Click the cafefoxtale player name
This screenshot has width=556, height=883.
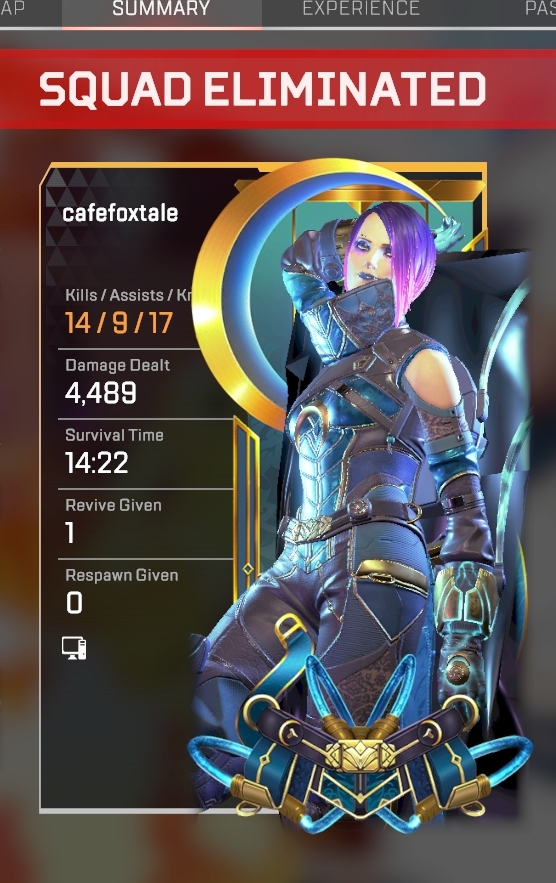click(120, 213)
